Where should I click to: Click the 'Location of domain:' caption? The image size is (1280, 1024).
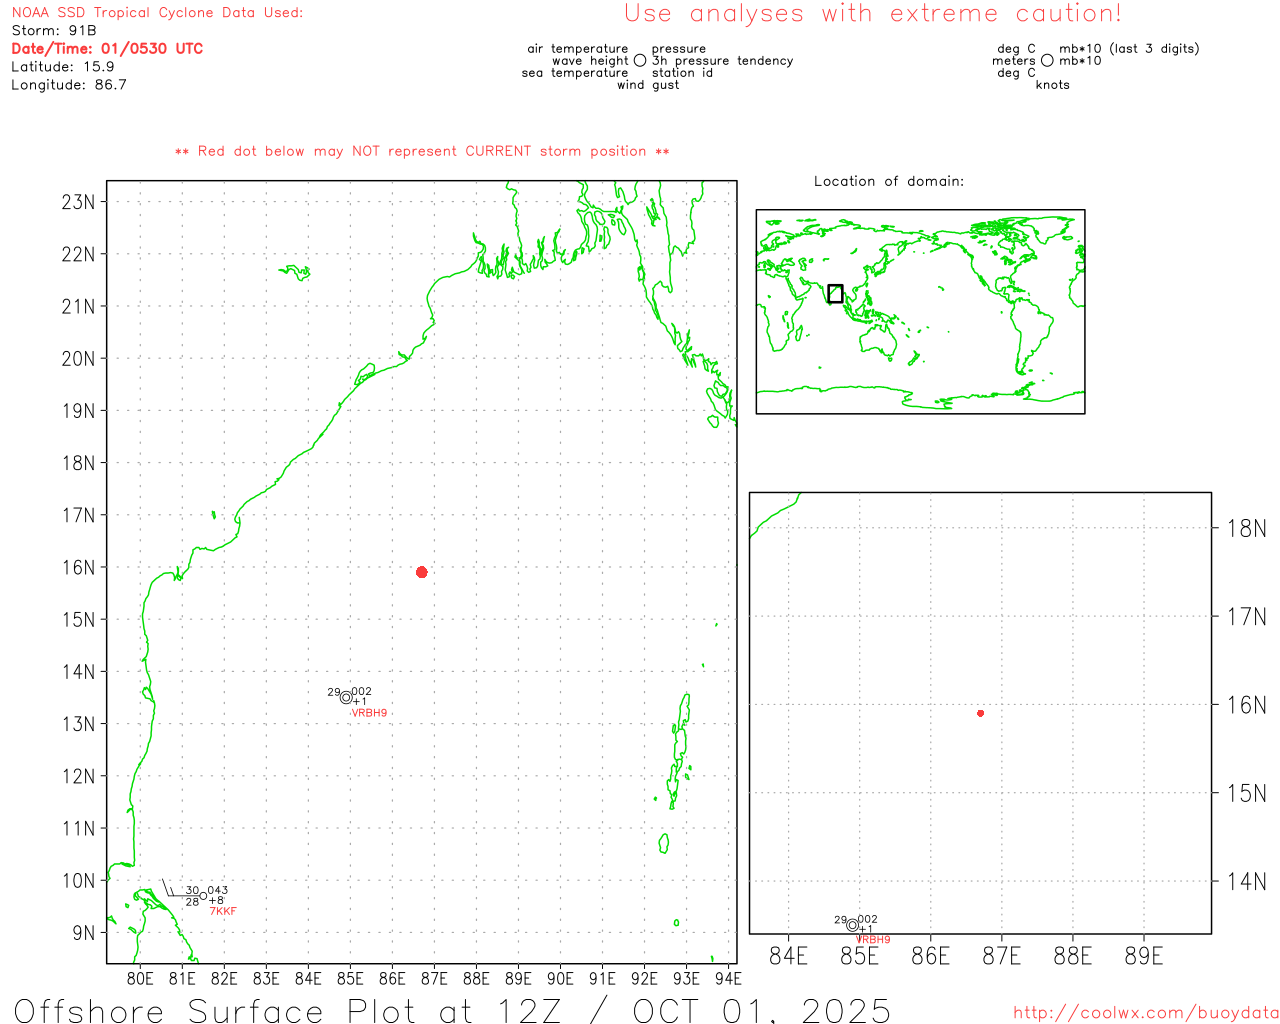point(888,181)
